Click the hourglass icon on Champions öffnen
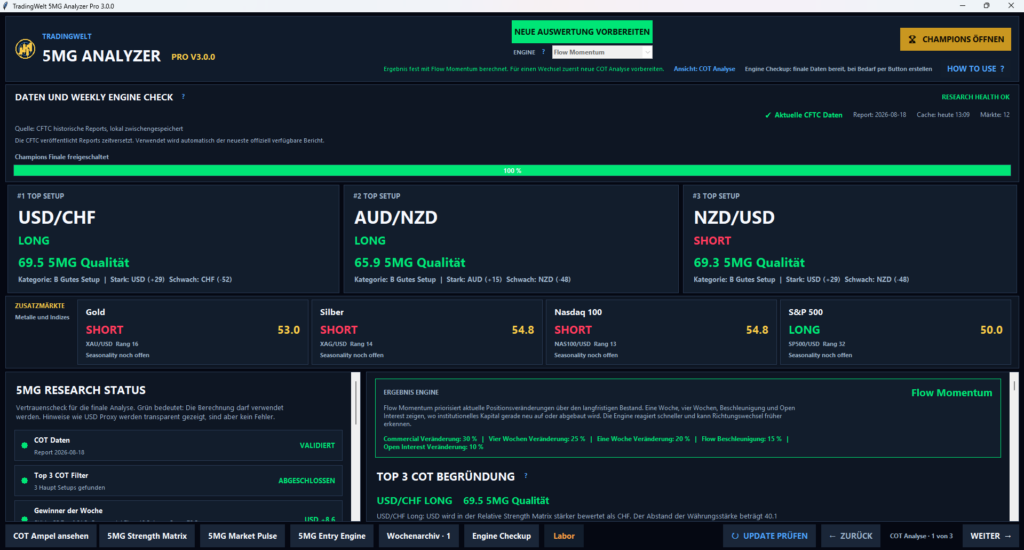1024x550 pixels. tap(912, 39)
